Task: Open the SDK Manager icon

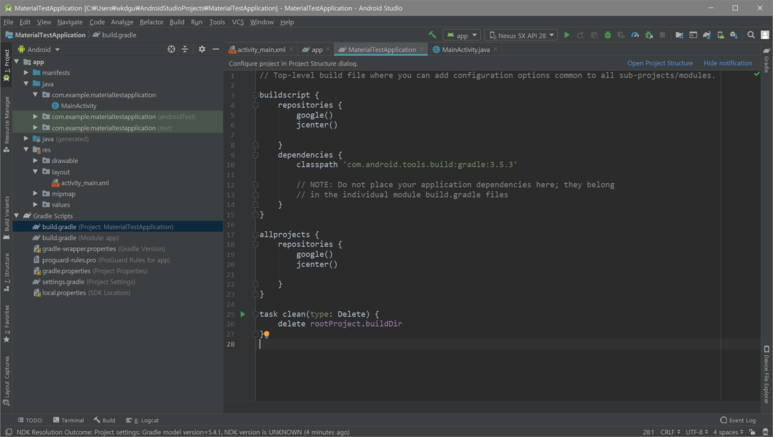Action: point(734,35)
